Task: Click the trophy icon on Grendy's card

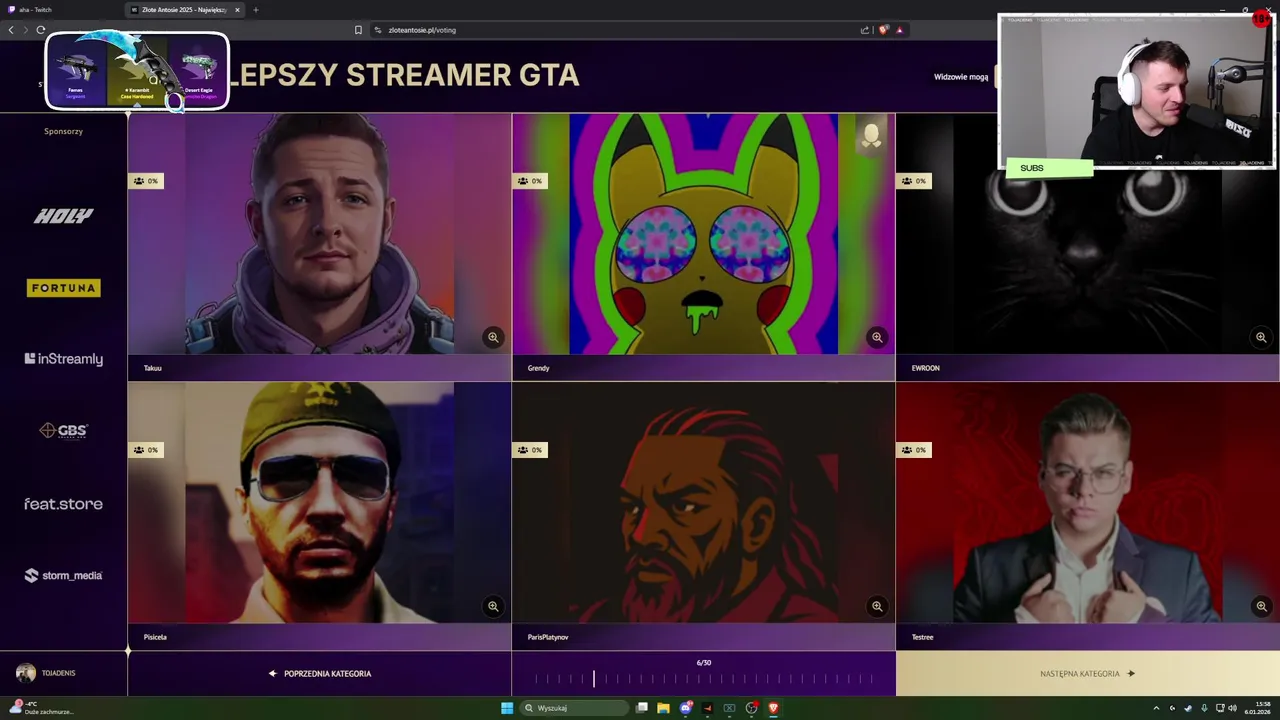Action: point(871,136)
